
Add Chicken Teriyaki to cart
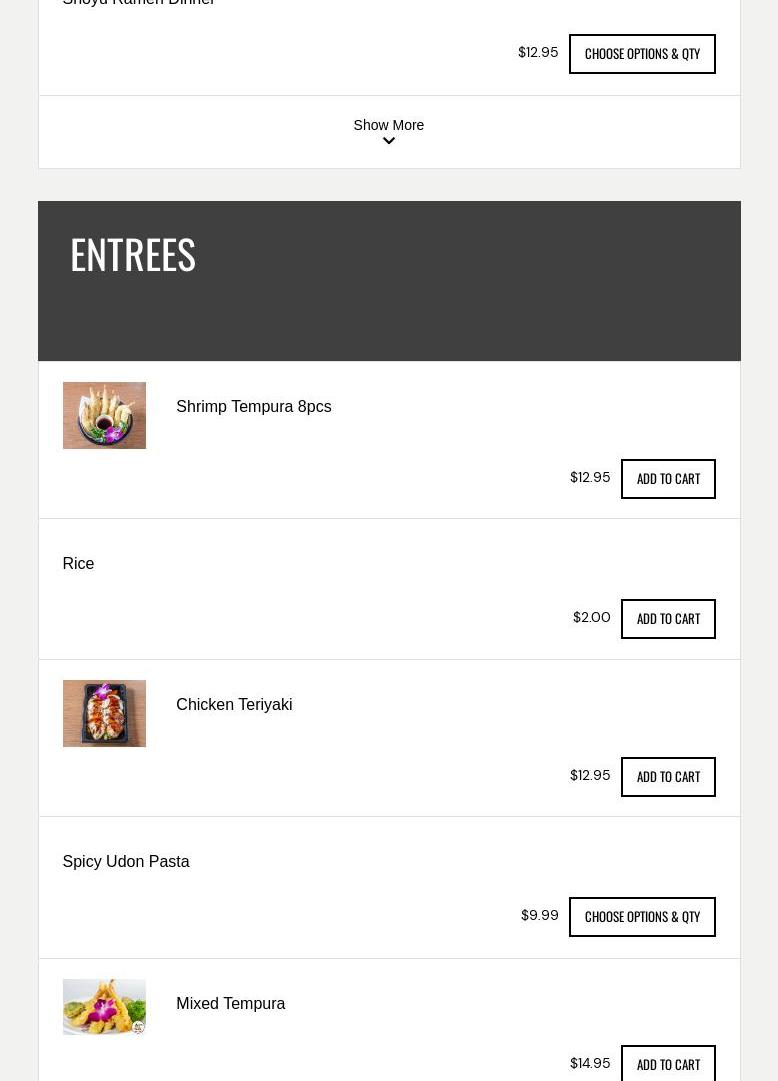[668, 777]
